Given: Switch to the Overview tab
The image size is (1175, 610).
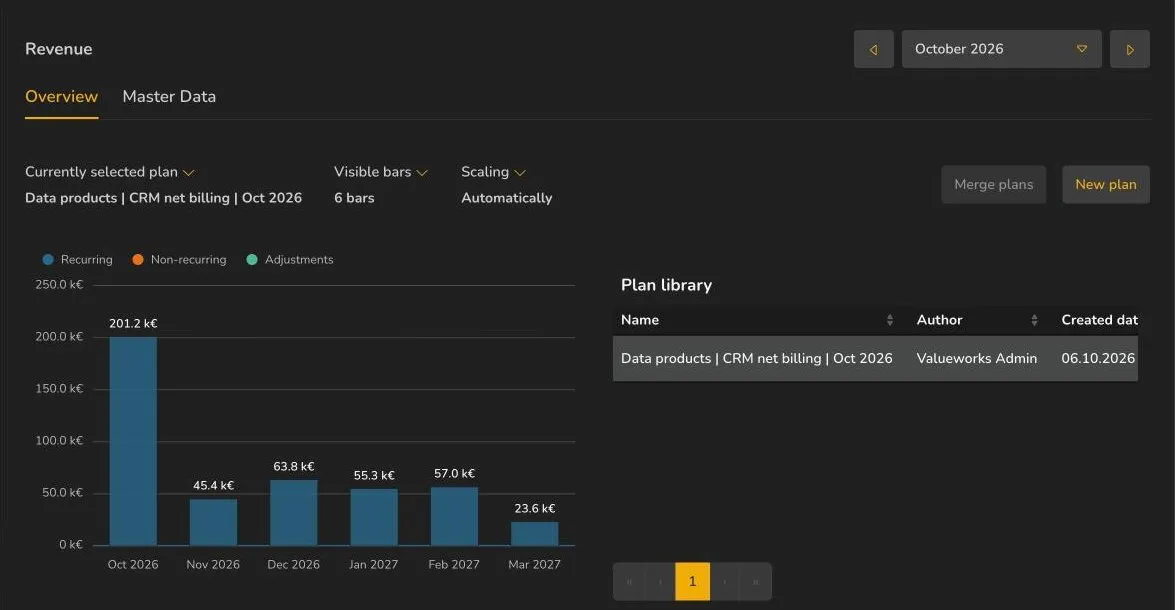Looking at the screenshot, I should 61,97.
